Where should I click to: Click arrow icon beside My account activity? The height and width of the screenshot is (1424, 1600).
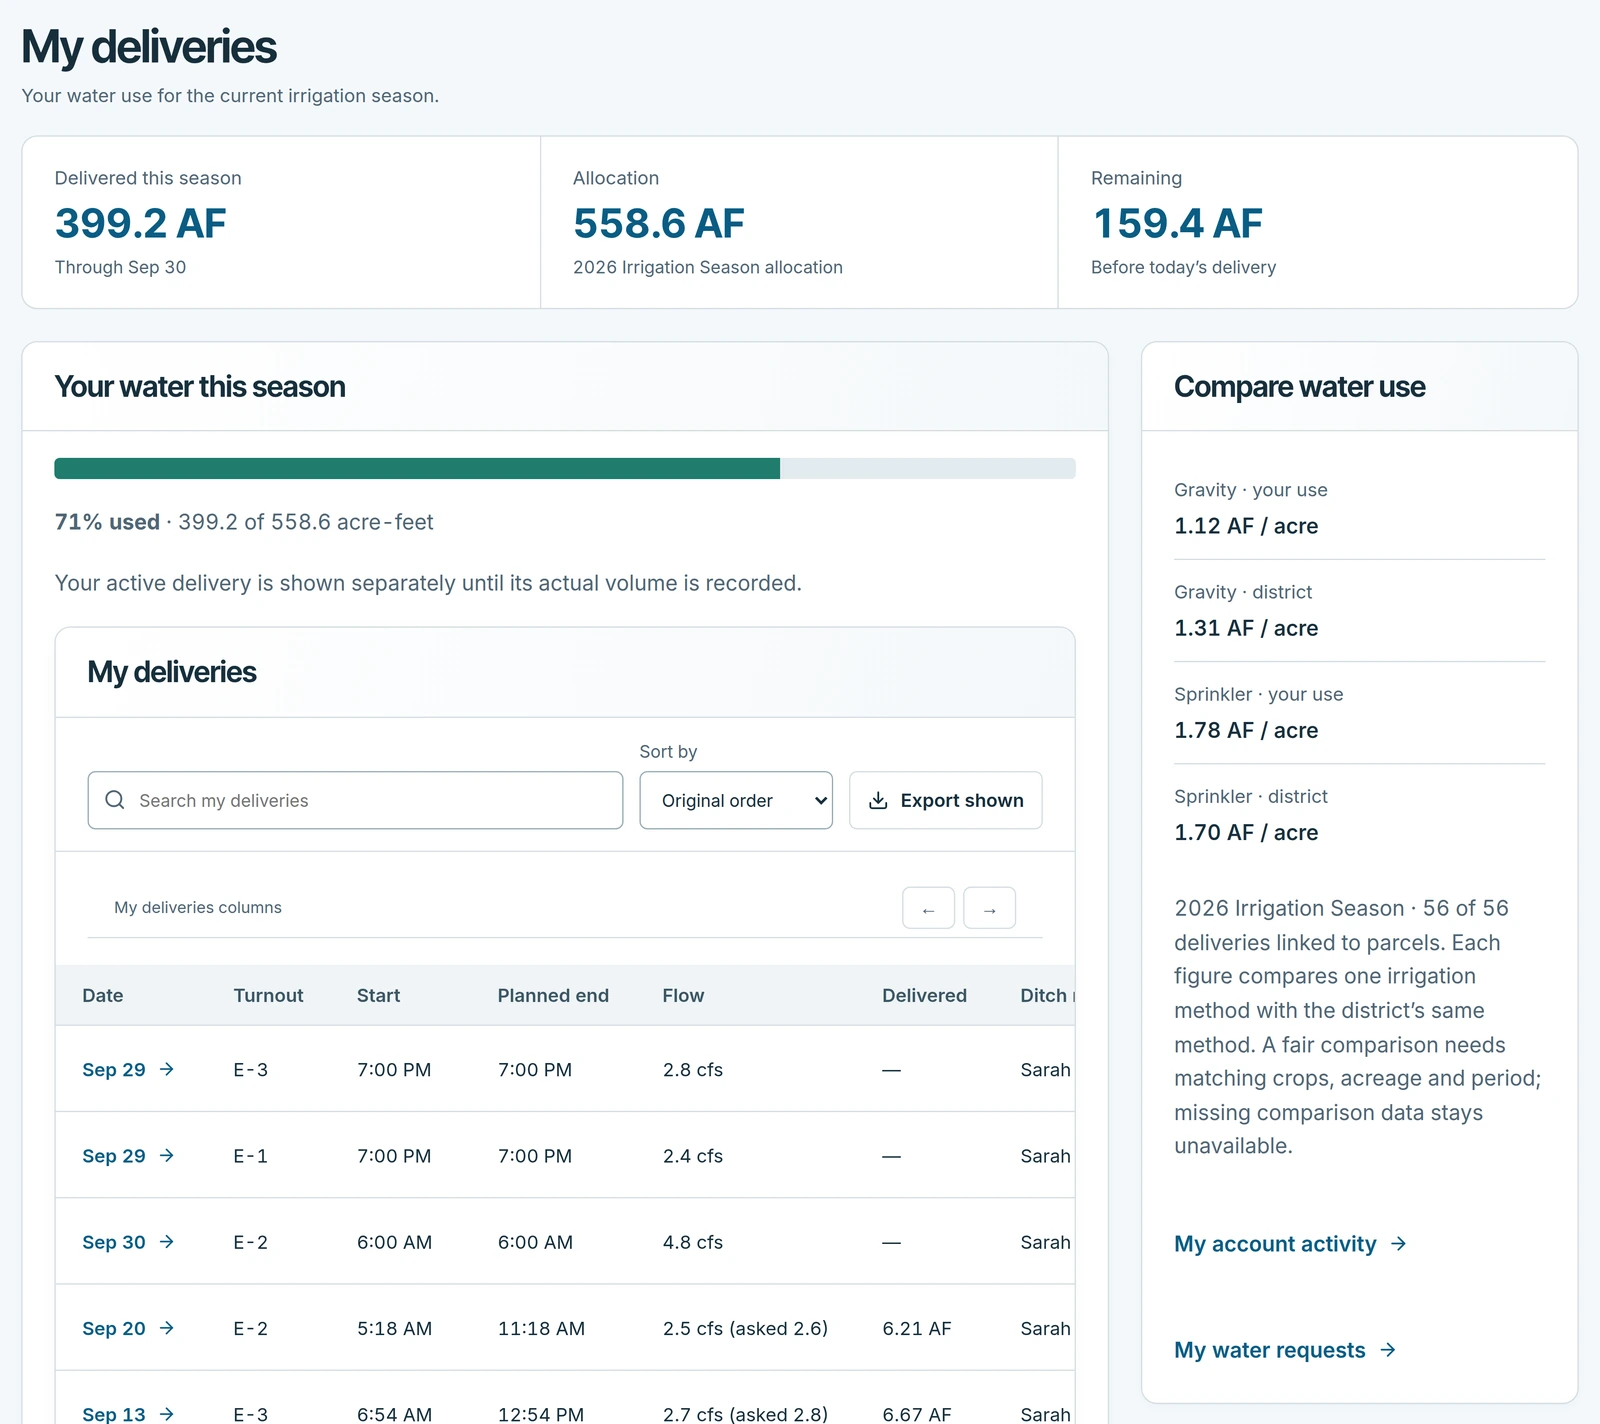tap(1399, 1243)
